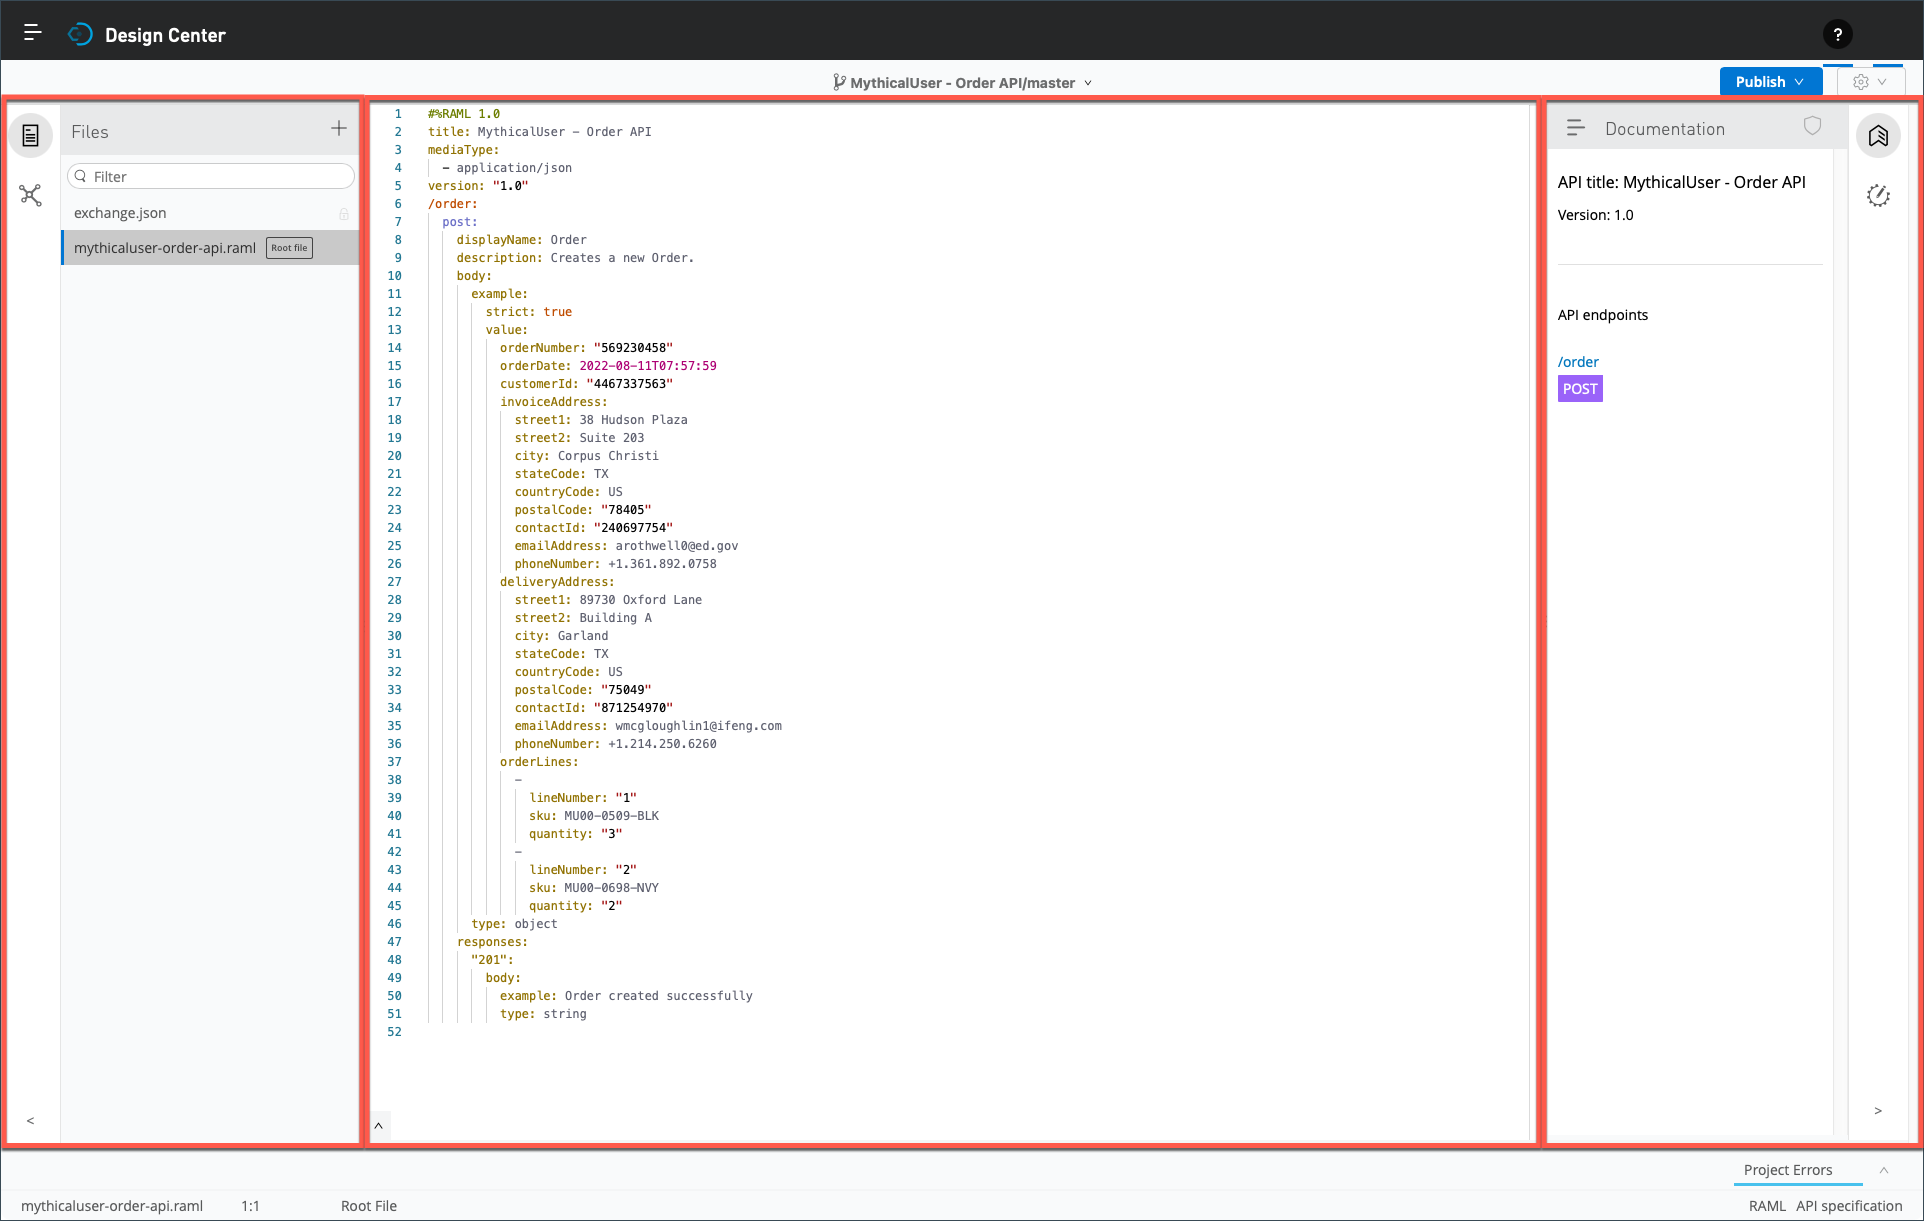Screen dimensions: 1924x1221
Task: Open the Dependencies graph icon in left sidebar
Action: coord(31,195)
